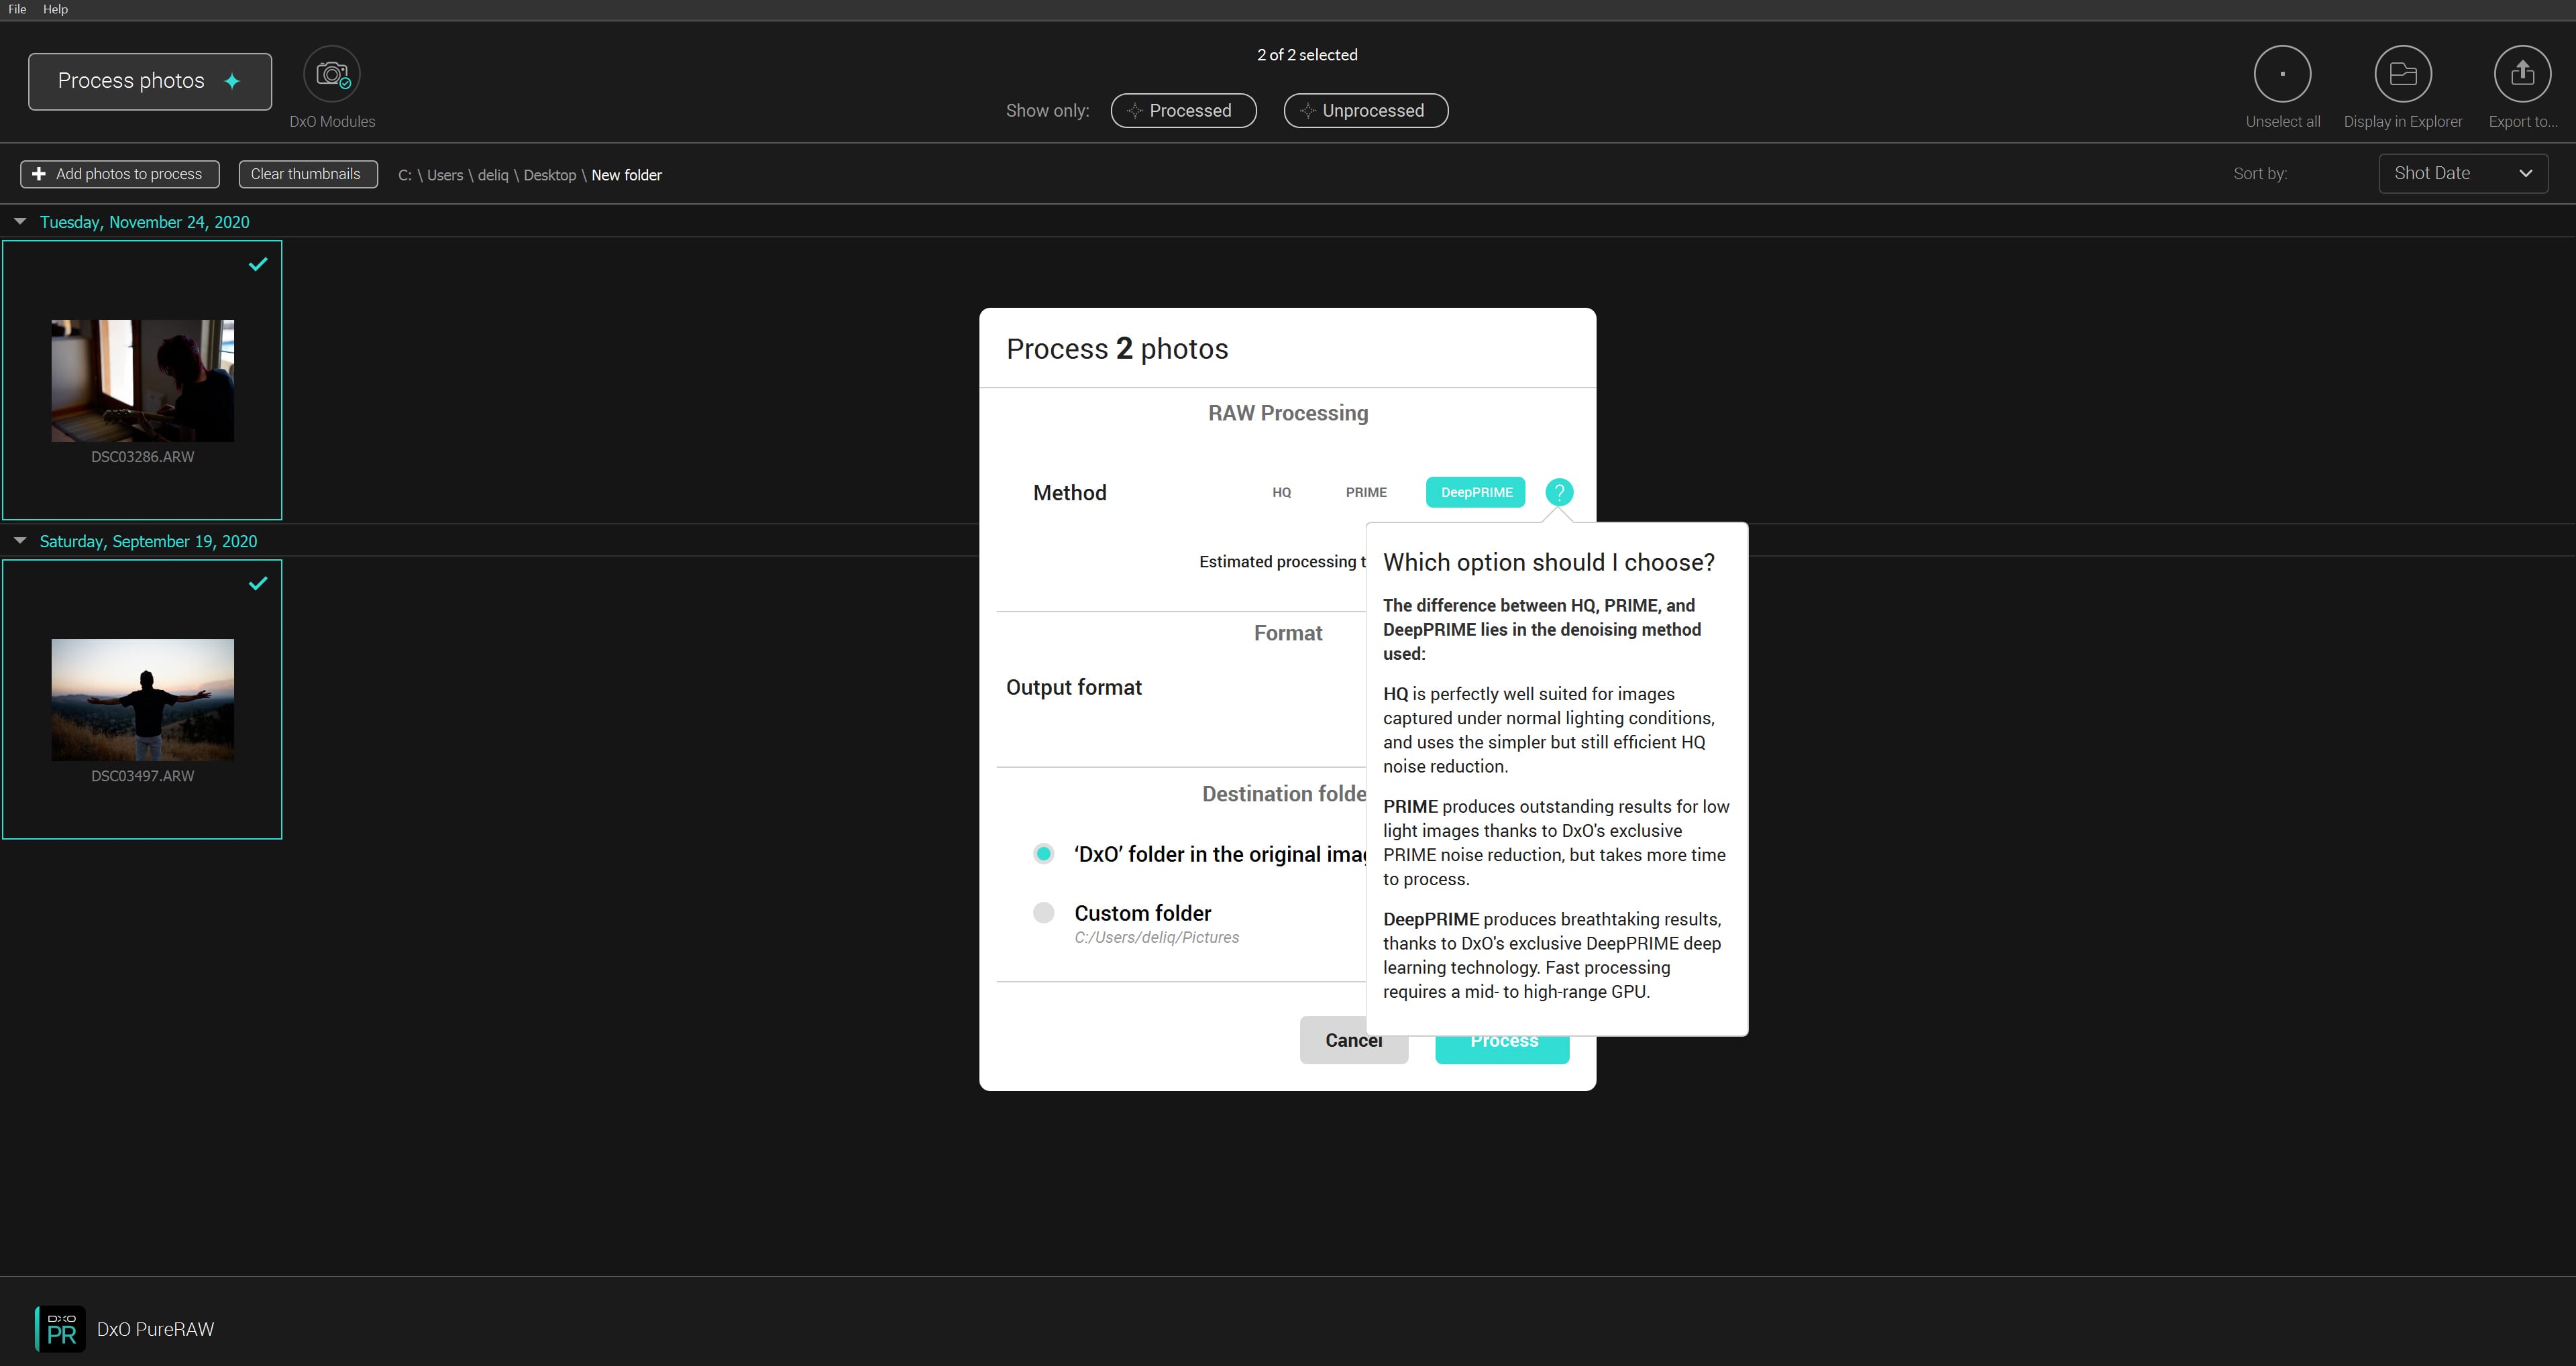Click Users in the folder breadcrumb
Image resolution: width=2576 pixels, height=1366 pixels.
click(444, 175)
